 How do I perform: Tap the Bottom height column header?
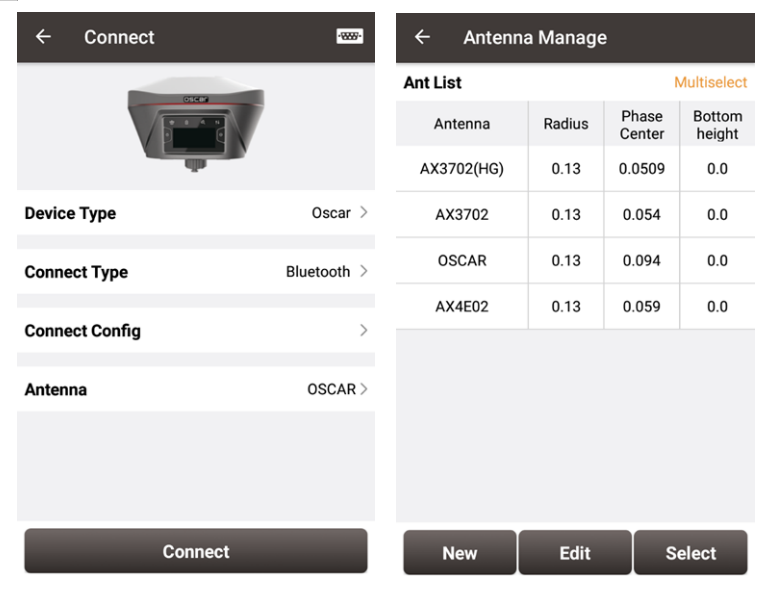point(717,125)
